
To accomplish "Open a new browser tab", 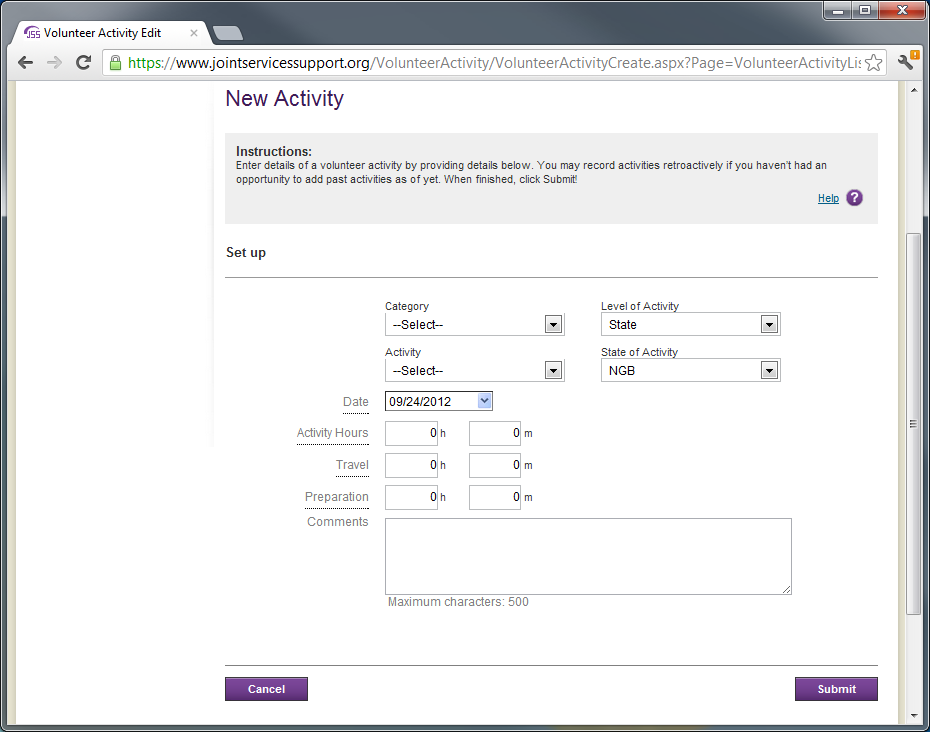I will click(x=228, y=33).
